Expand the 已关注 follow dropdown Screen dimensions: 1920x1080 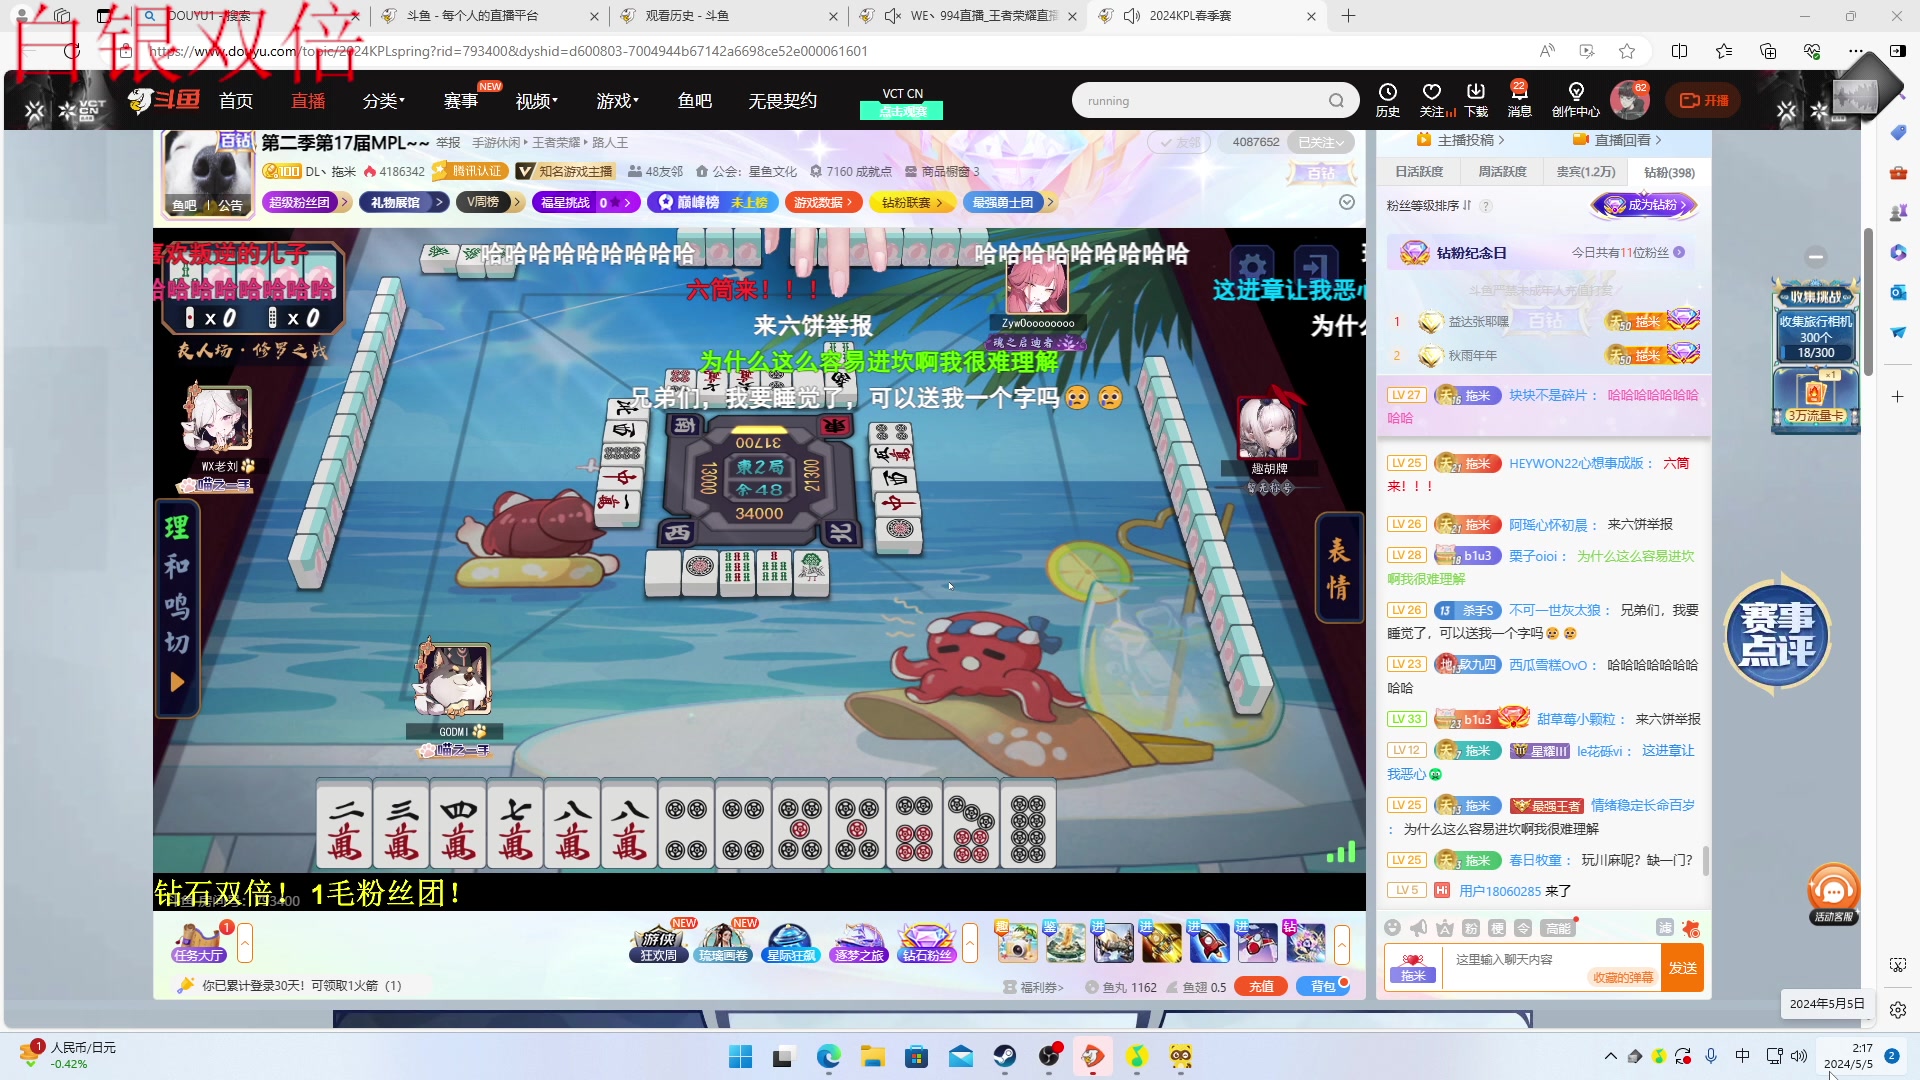1321,142
